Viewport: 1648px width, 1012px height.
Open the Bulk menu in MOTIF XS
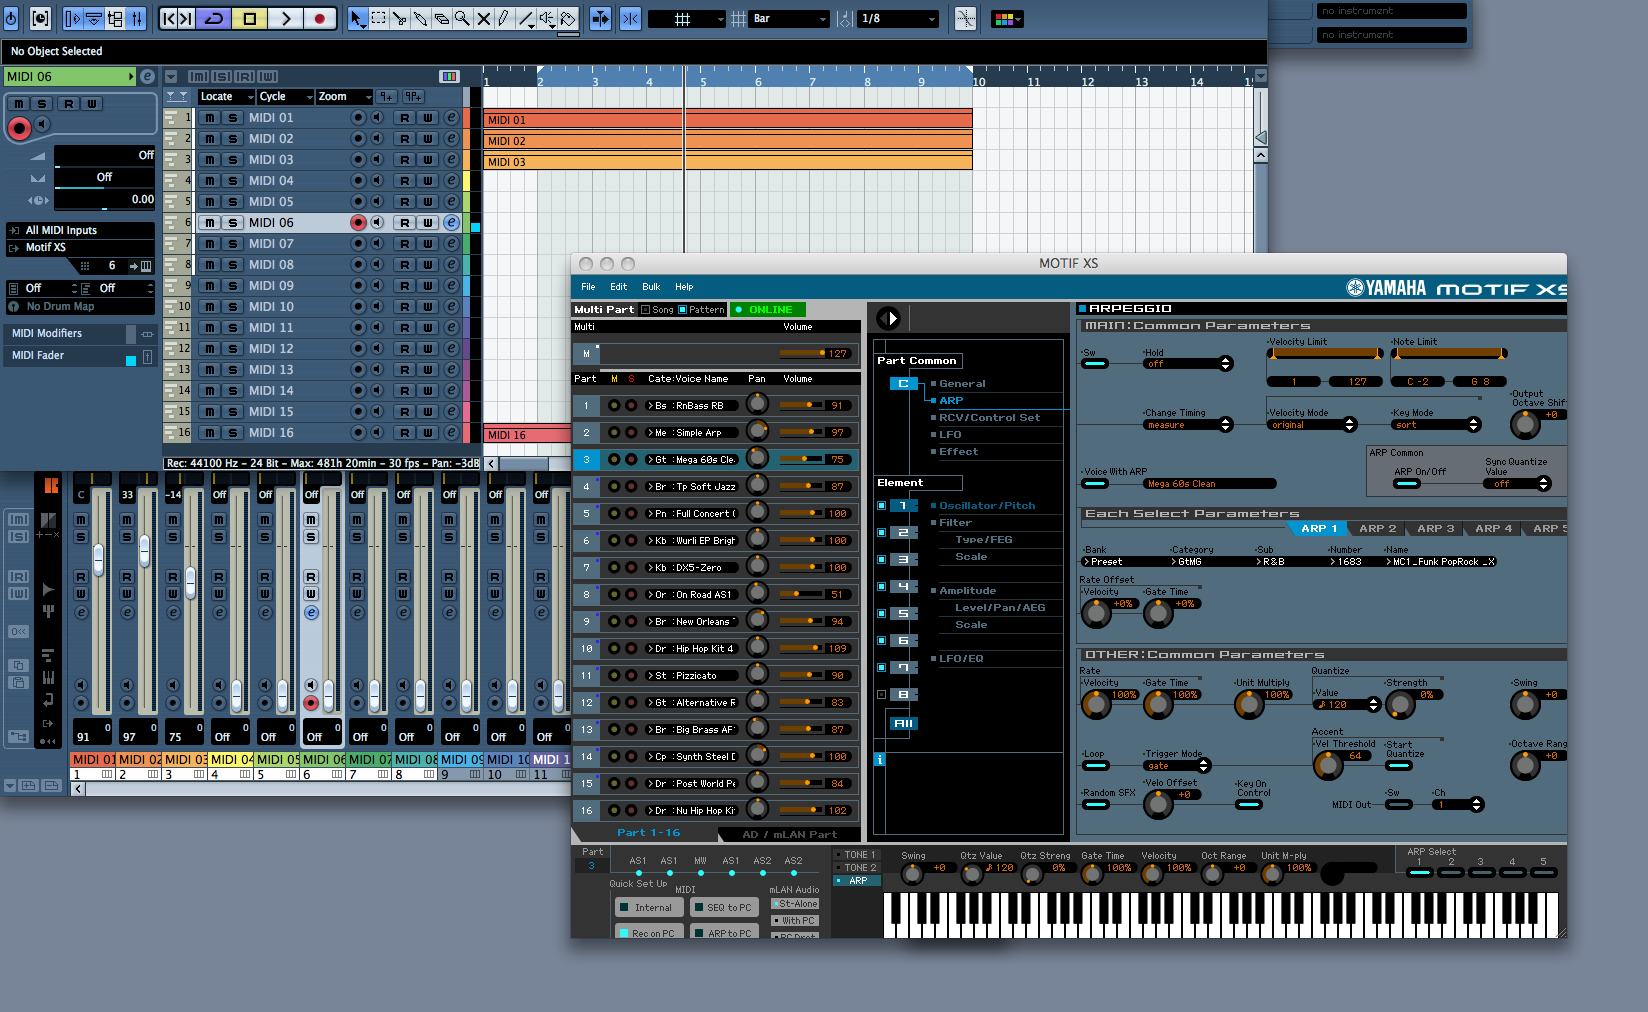[x=651, y=287]
